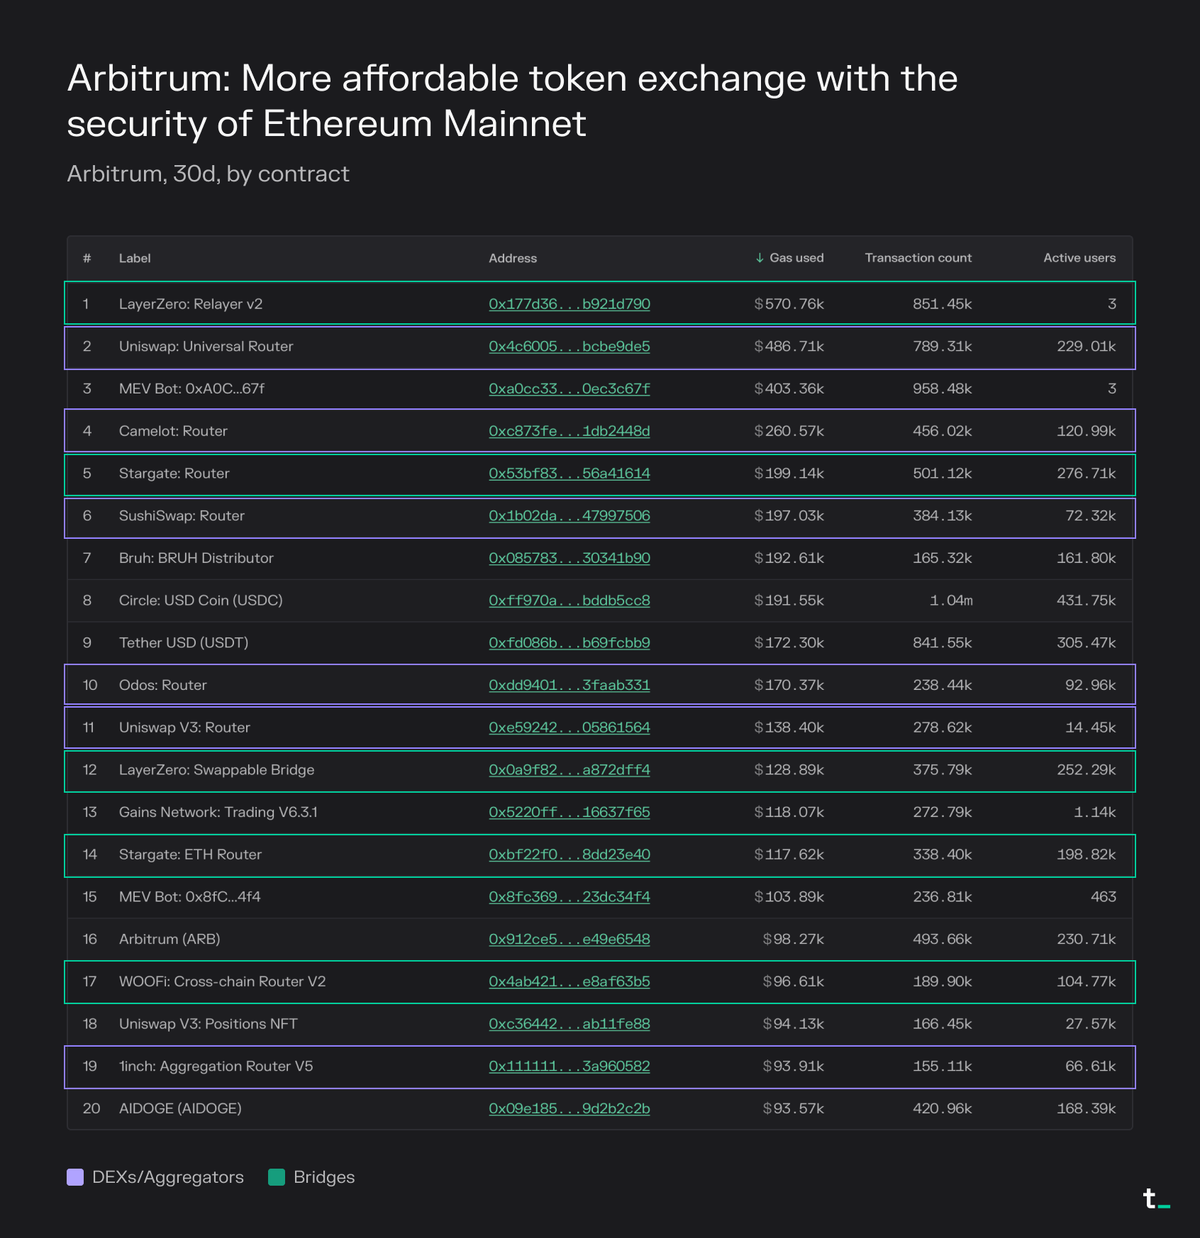Viewport: 1200px width, 1238px height.
Task: Open Stargate Router address 0x53bf83...56a41614
Action: 569,473
